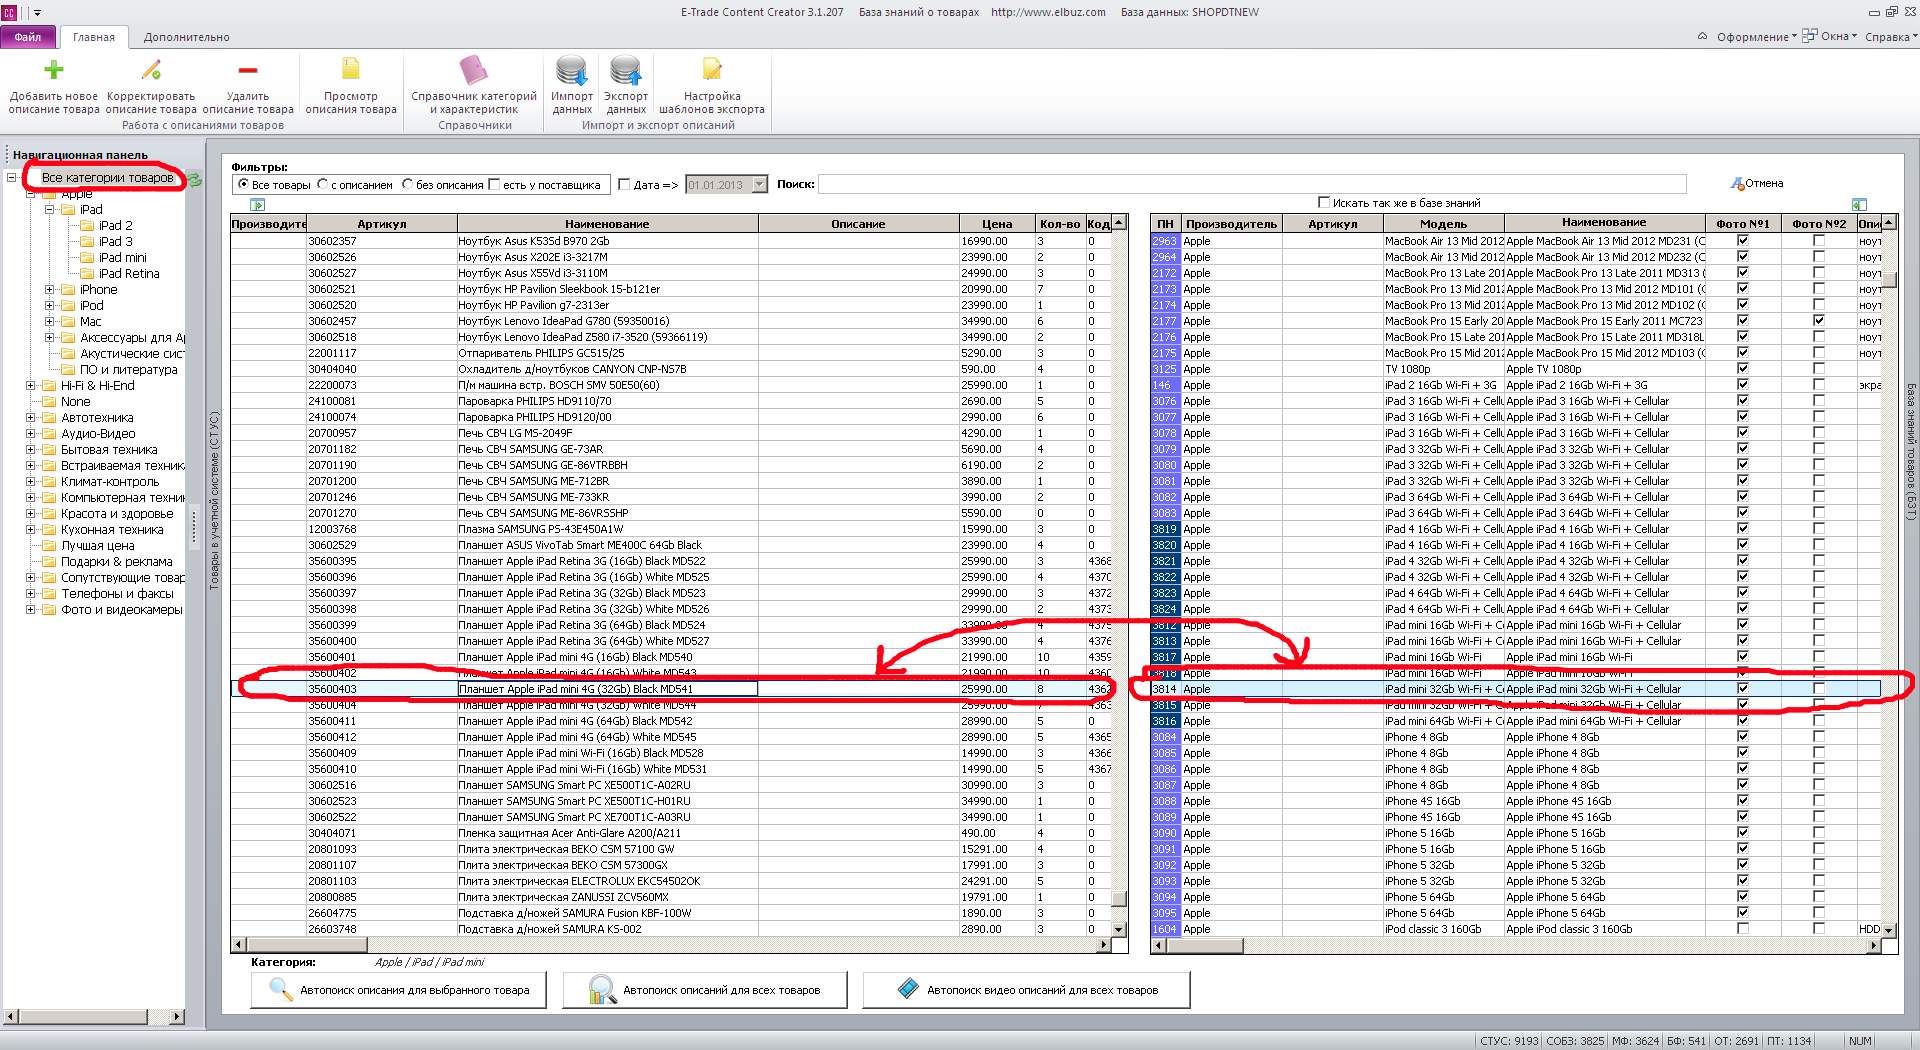
Task: Click Автопоиск описания для выбранного товара
Action: point(399,990)
